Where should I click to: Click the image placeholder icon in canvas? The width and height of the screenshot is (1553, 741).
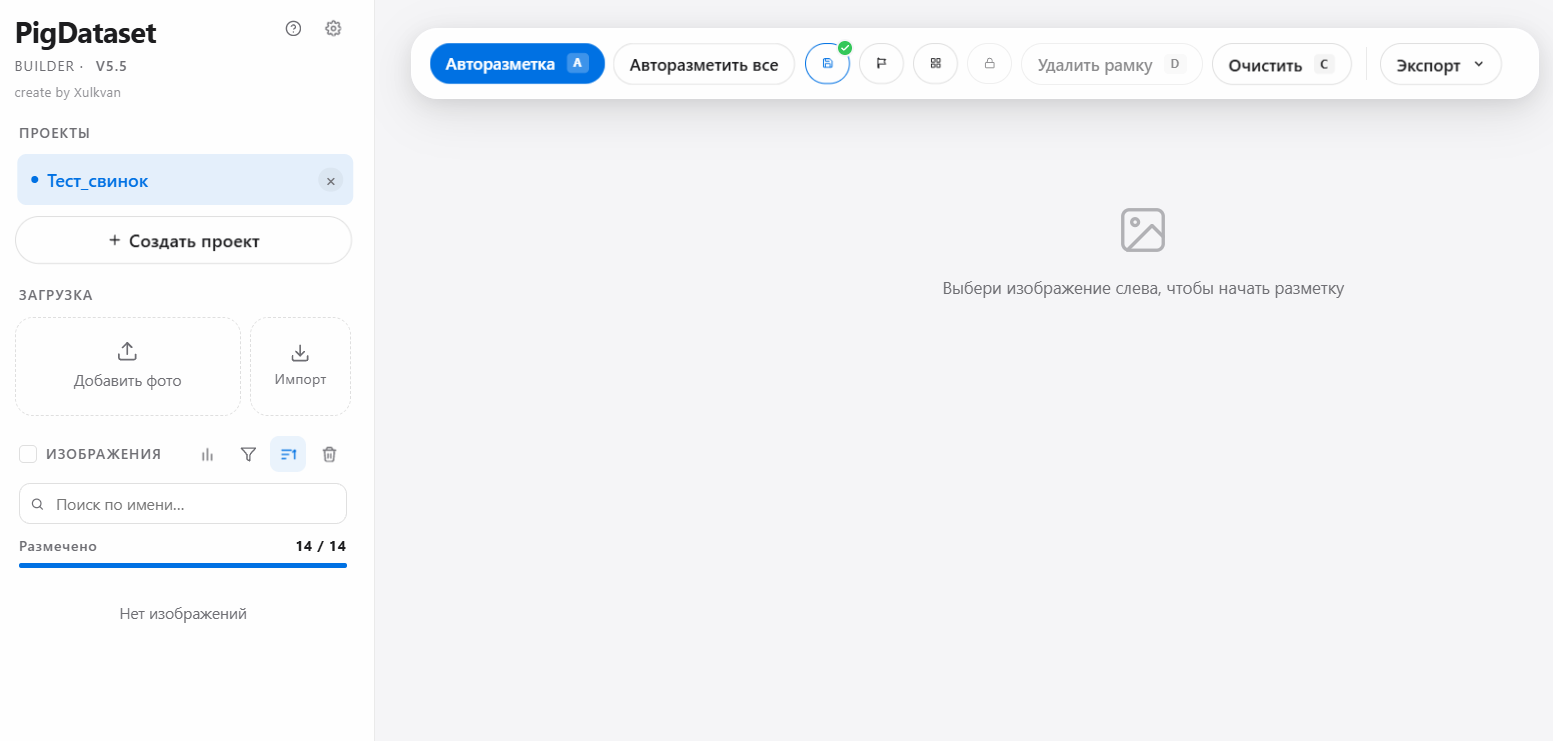coord(1143,230)
